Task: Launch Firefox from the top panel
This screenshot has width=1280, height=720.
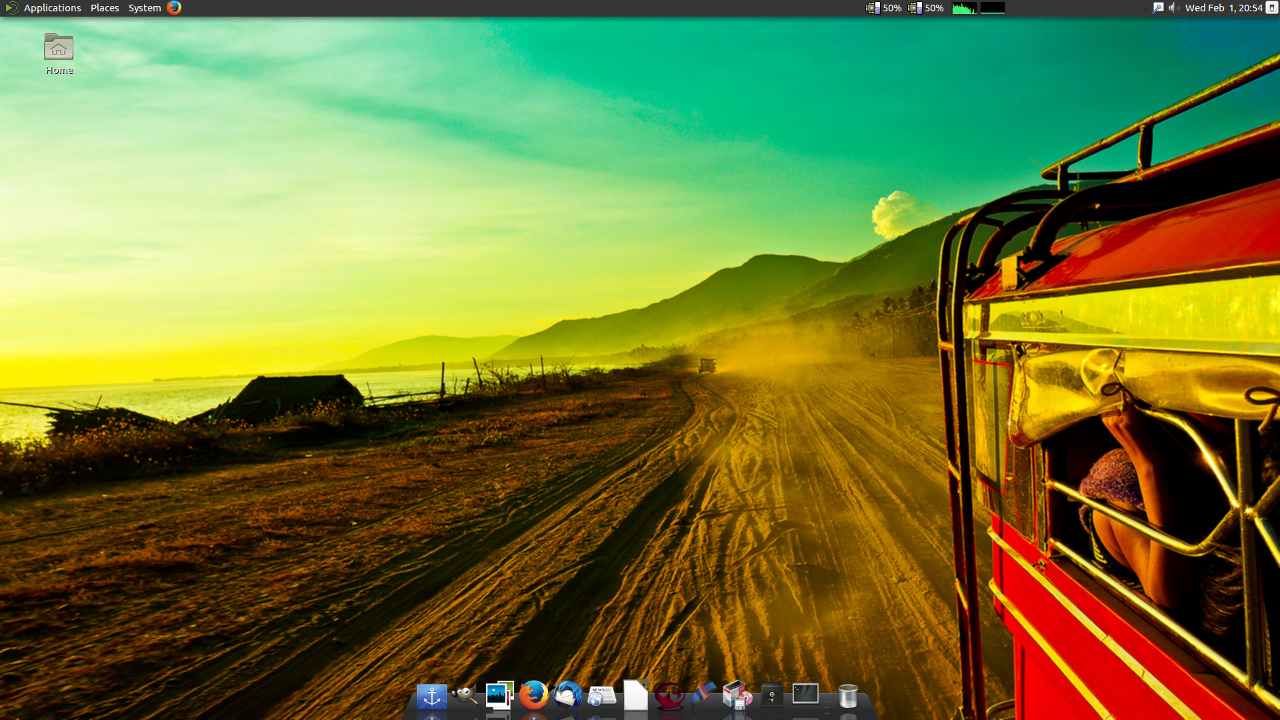Action: click(174, 8)
